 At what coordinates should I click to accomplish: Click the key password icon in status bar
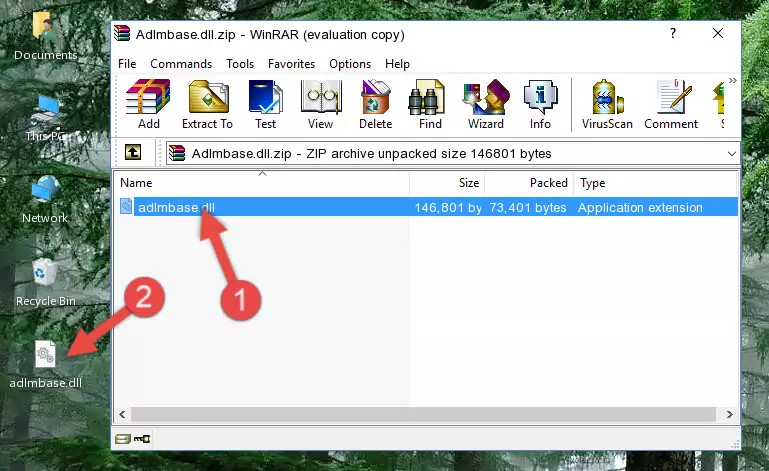pyautogui.click(x=142, y=439)
